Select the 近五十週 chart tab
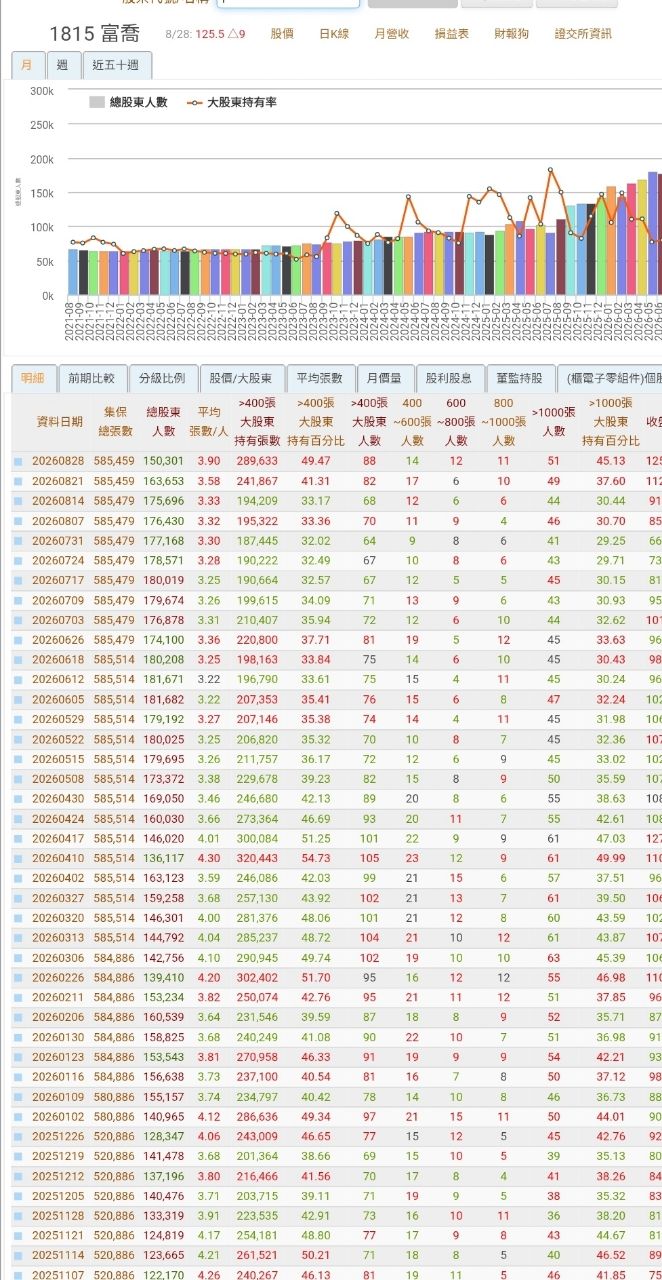This screenshot has height=1280, width=662. (x=117, y=65)
